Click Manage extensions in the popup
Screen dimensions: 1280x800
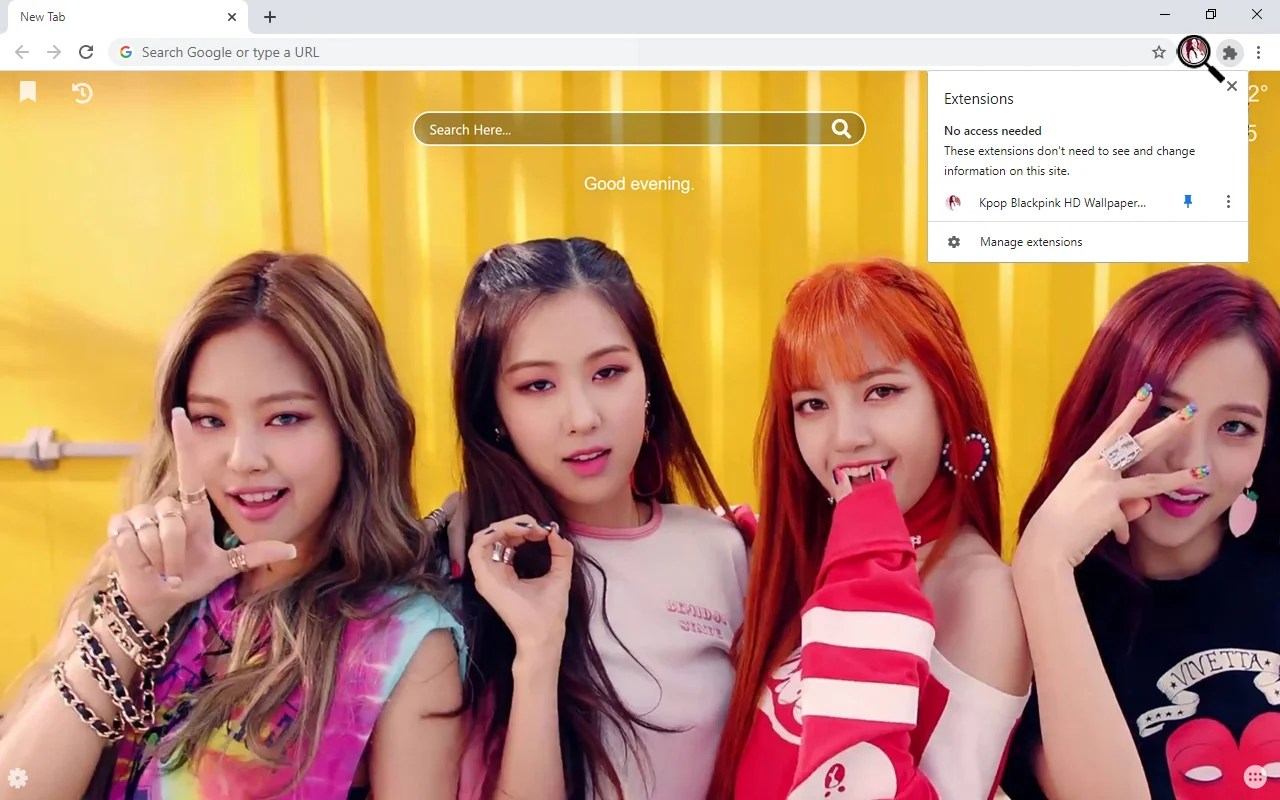tap(1030, 241)
